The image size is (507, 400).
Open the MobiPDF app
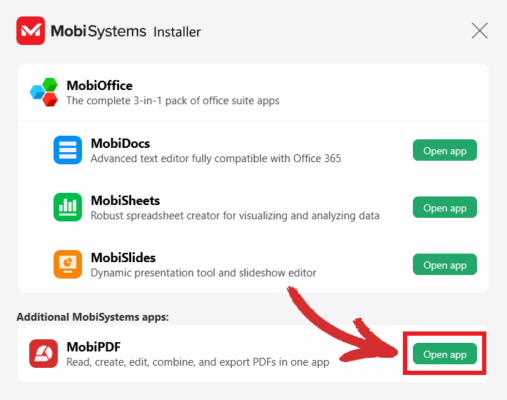pos(445,354)
